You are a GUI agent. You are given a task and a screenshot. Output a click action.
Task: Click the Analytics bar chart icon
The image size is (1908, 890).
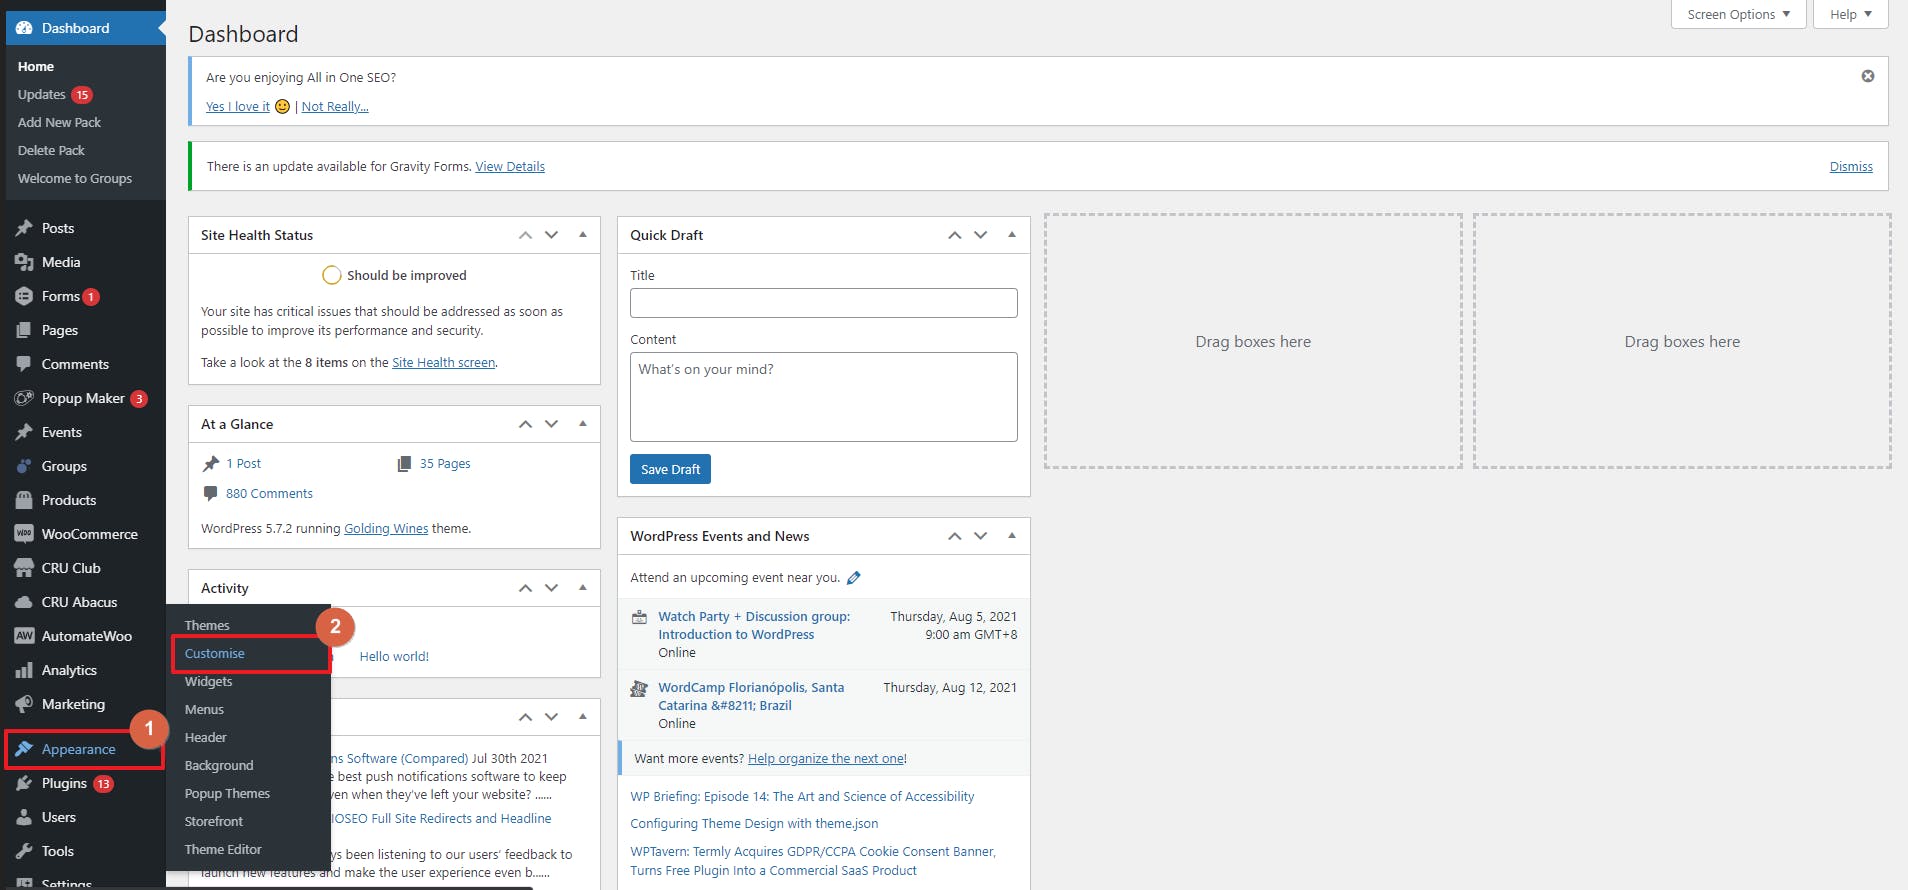coord(24,670)
